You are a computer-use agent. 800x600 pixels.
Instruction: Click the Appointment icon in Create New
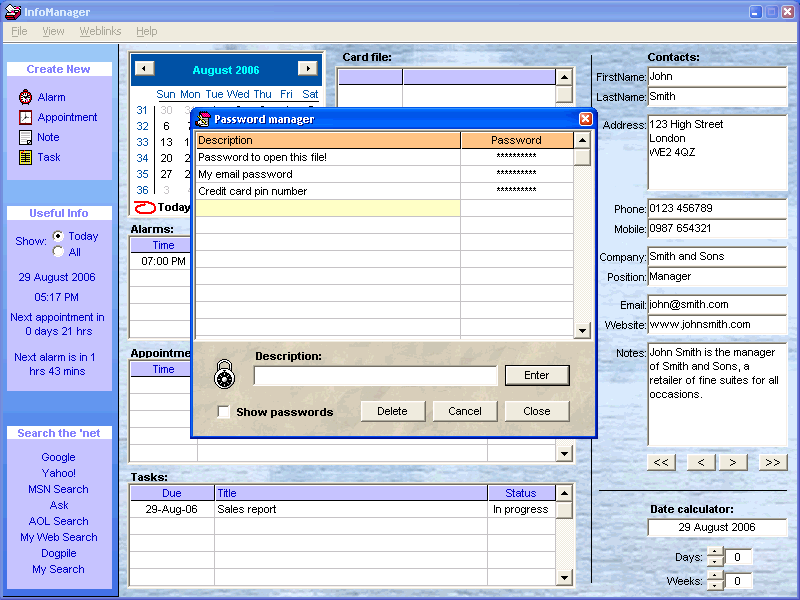click(x=25, y=117)
